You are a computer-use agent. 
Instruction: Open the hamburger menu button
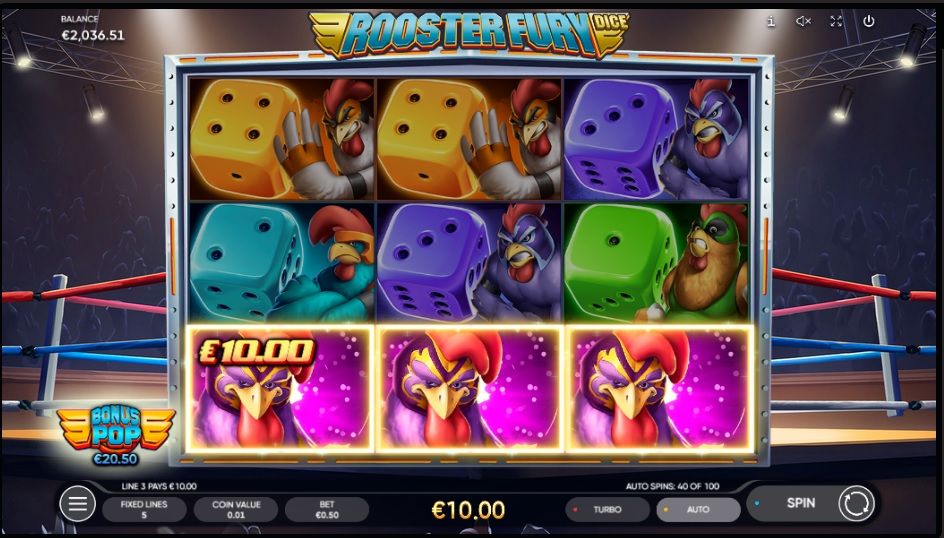(x=77, y=503)
